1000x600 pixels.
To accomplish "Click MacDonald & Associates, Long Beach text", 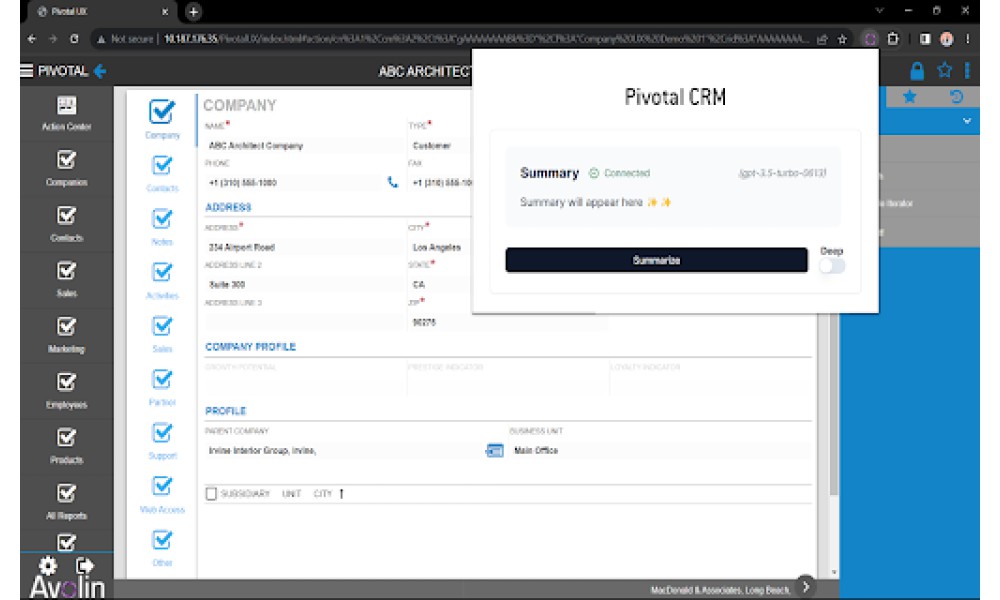I will pos(720,590).
